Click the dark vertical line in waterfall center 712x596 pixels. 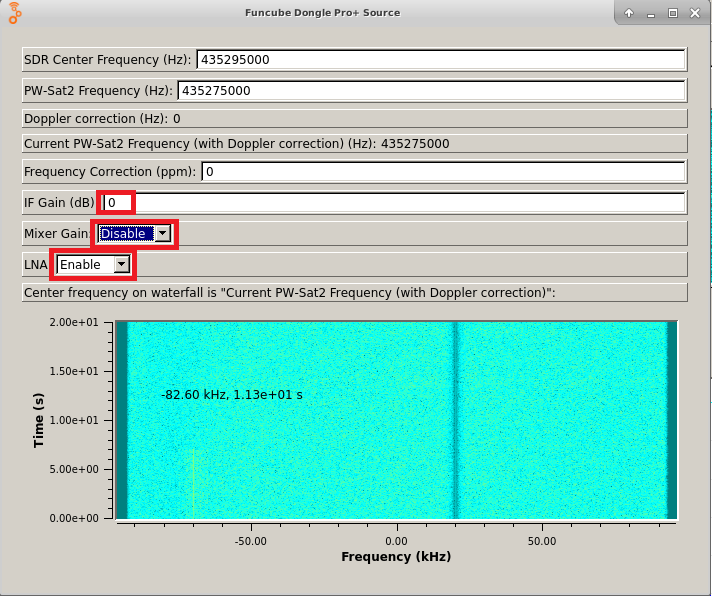[455, 420]
